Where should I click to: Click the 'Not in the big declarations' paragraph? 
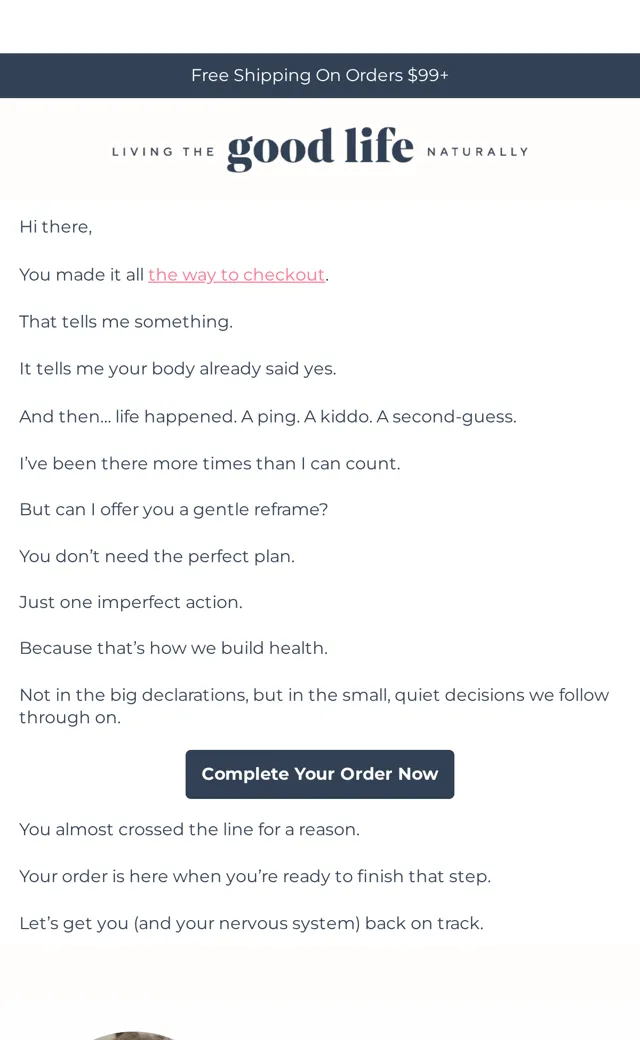(x=314, y=706)
